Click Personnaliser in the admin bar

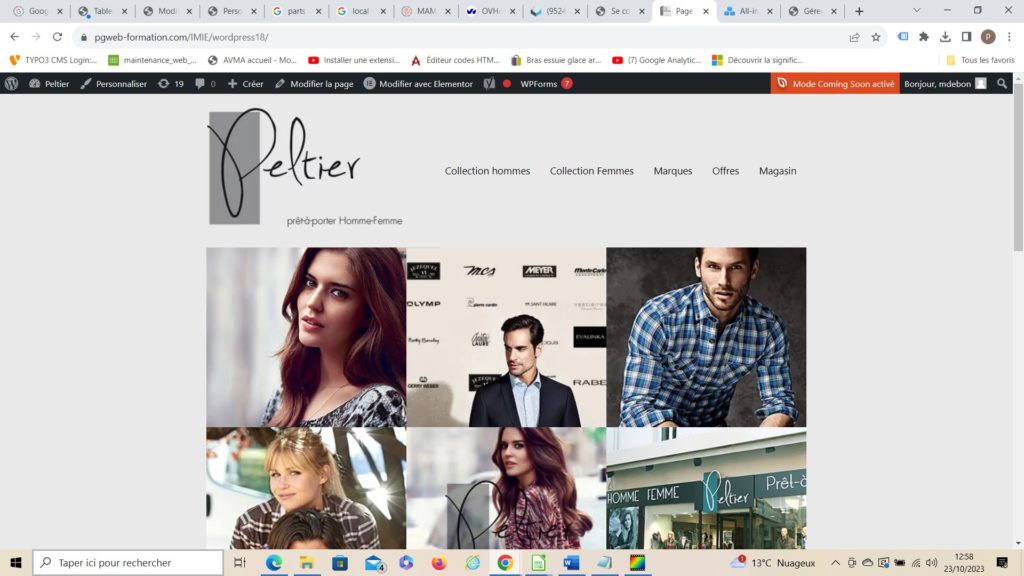coord(114,84)
